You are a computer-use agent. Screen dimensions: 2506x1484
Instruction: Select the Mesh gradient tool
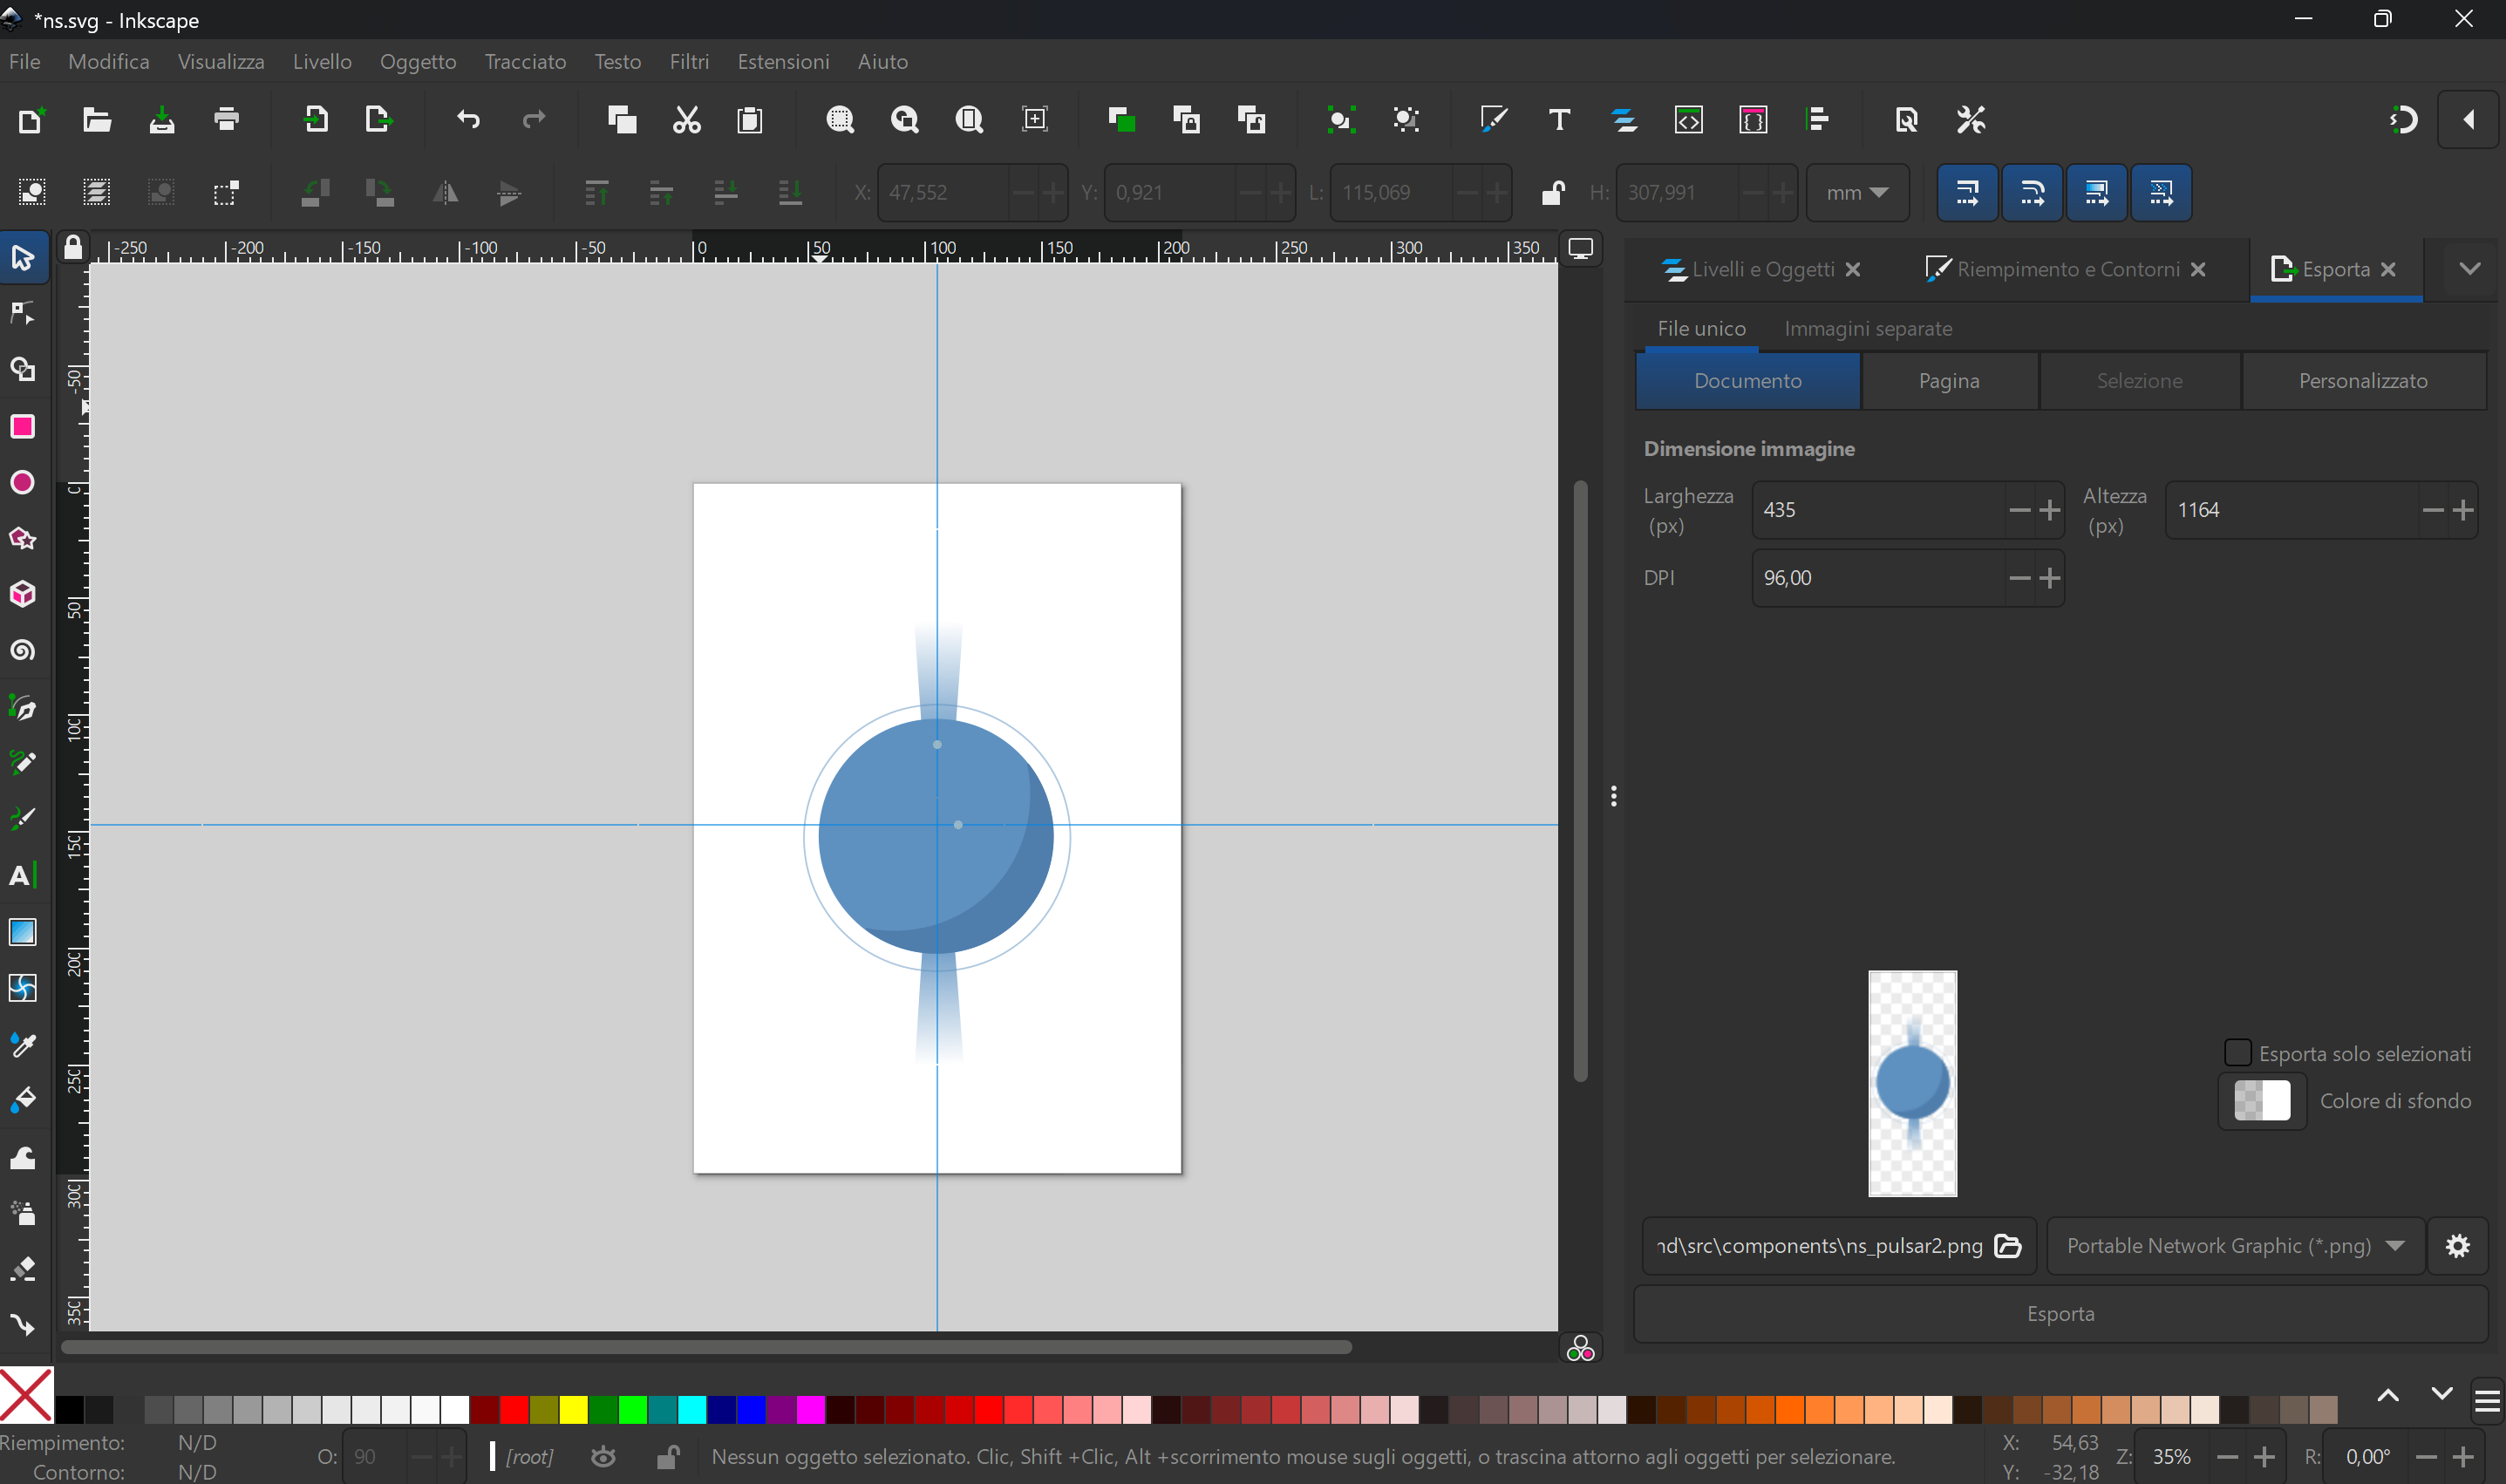click(22, 988)
